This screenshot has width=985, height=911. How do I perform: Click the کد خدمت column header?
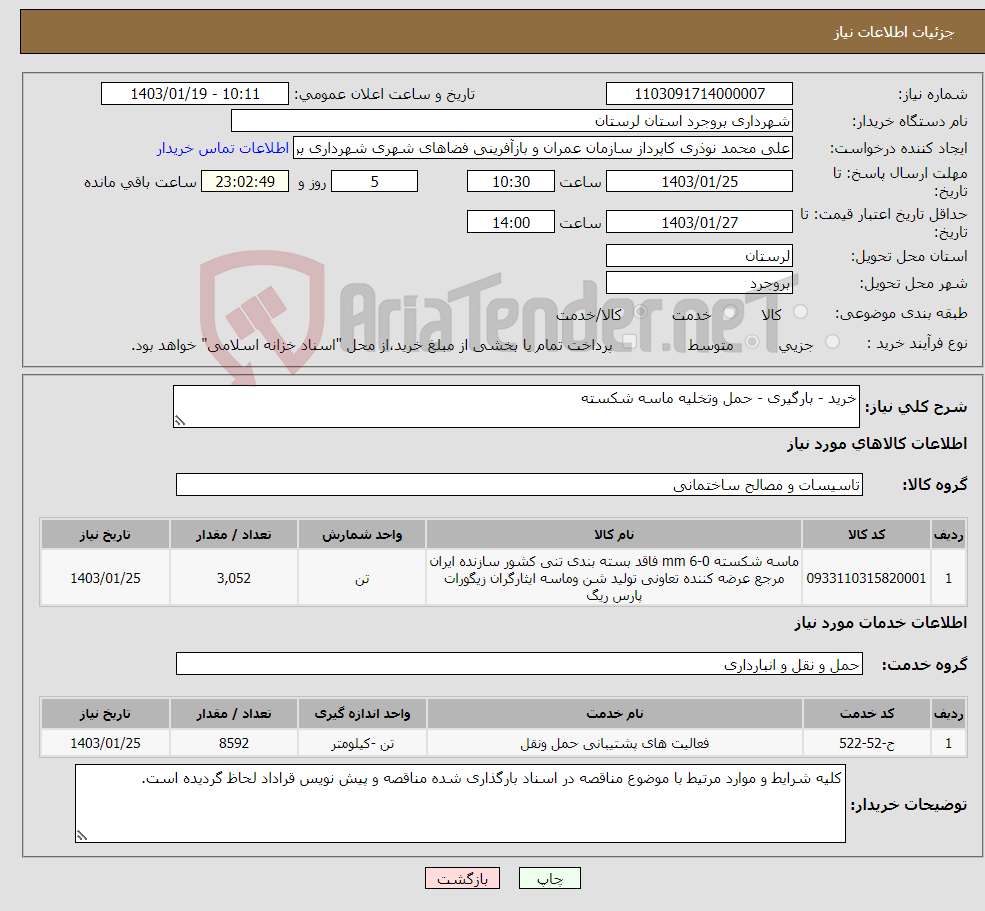coord(866,714)
